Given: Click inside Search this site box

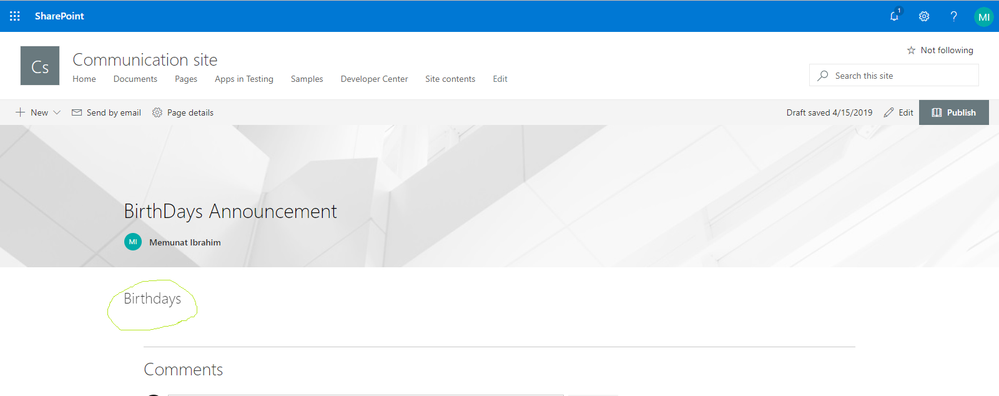Looking at the screenshot, I should [x=894, y=75].
